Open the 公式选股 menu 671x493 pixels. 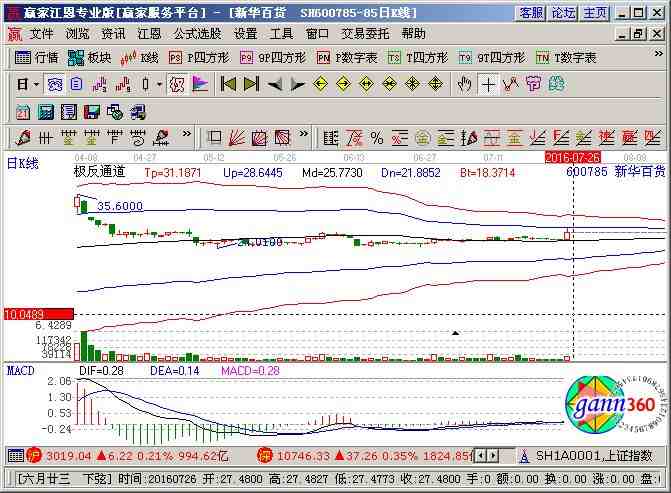coord(197,33)
